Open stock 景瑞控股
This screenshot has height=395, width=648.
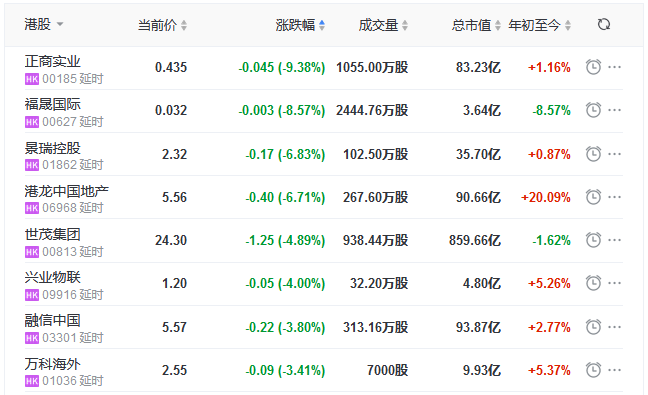point(52,148)
